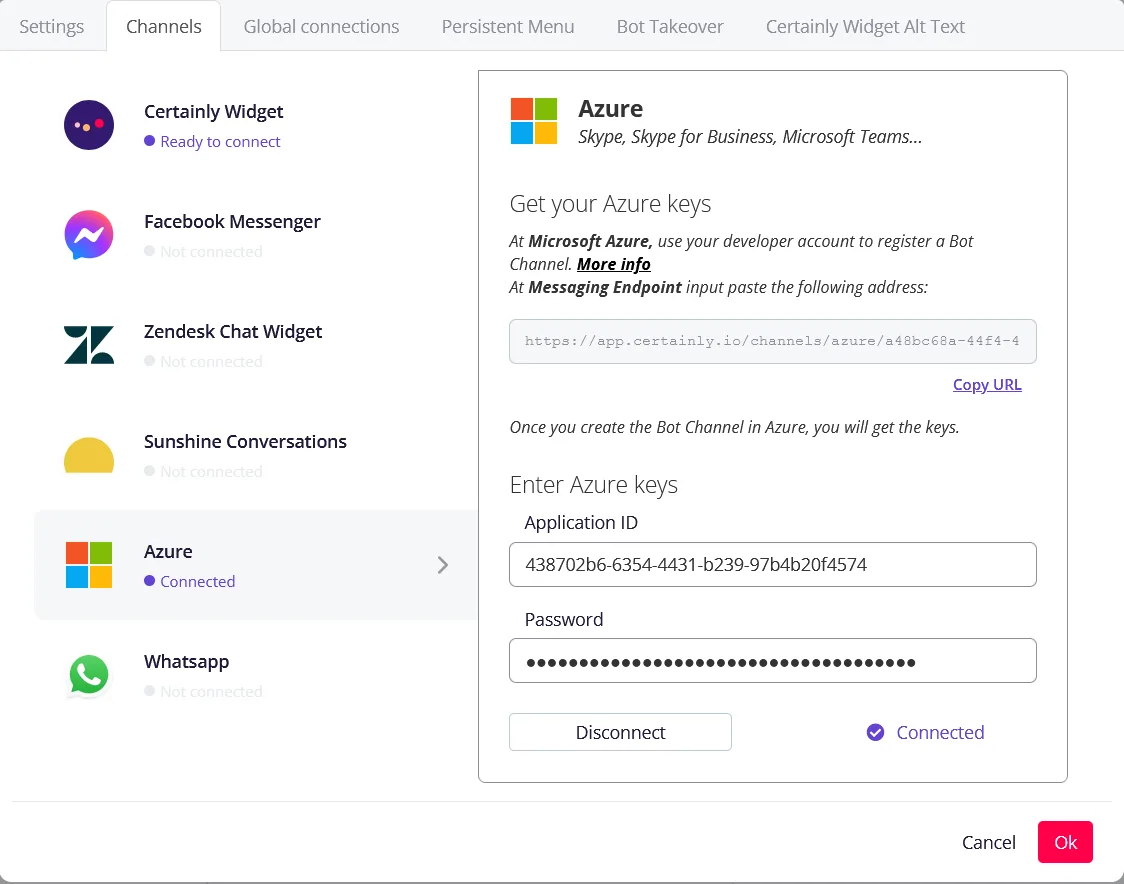Viewport: 1124px width, 884px height.
Task: Click the Disconnect button
Action: click(x=620, y=732)
